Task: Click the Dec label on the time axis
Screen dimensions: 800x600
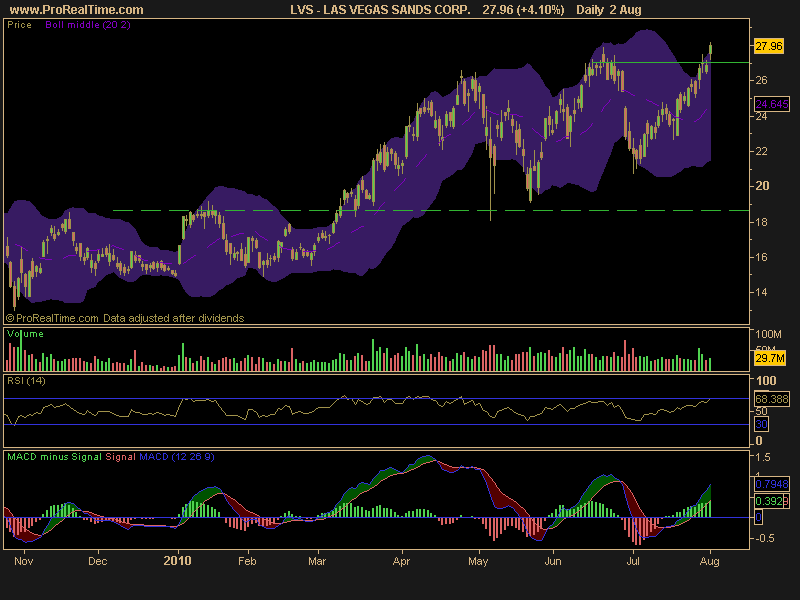Action: tap(97, 561)
